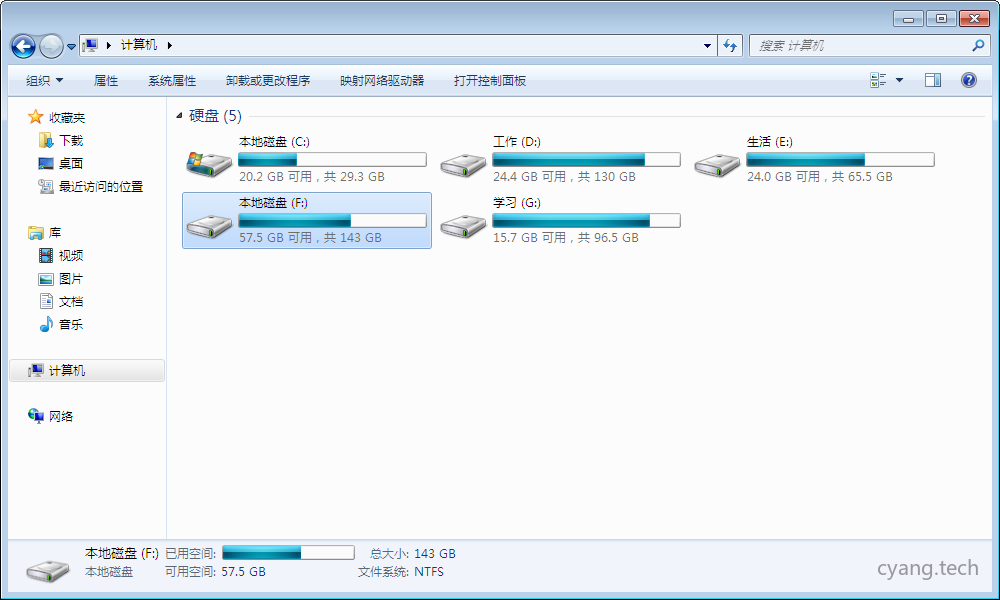Focus the 搜索 计算机 search field

(x=860, y=46)
